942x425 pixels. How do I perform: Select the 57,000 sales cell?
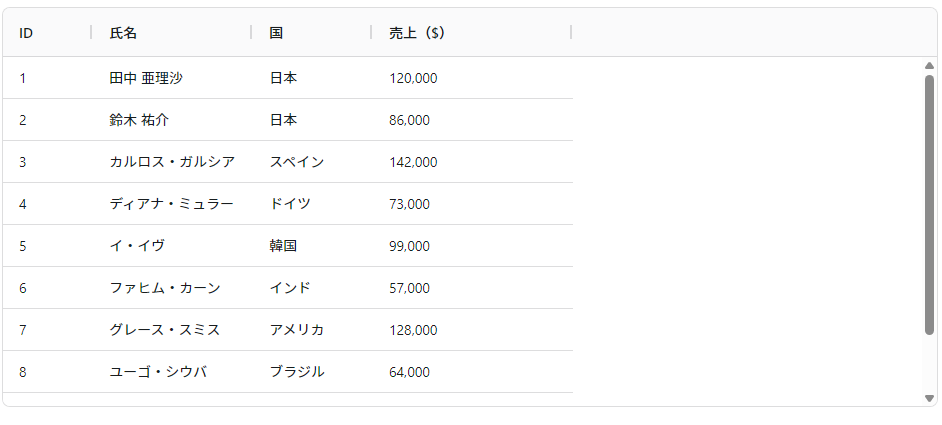pyautogui.click(x=471, y=289)
